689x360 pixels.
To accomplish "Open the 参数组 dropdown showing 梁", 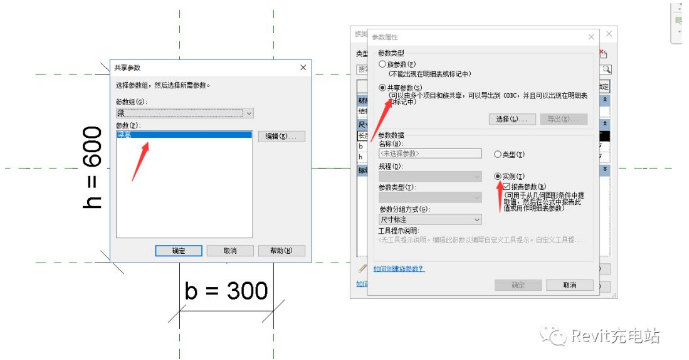I will pos(185,113).
